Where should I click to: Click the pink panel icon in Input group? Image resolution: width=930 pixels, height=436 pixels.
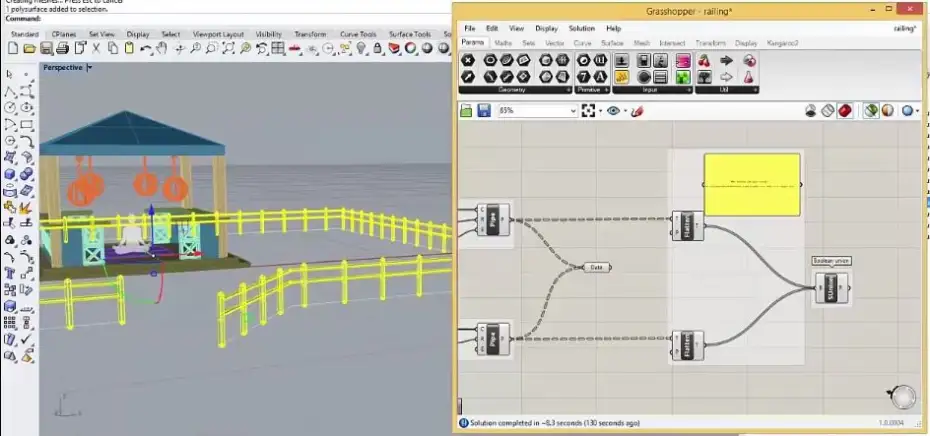tap(683, 61)
